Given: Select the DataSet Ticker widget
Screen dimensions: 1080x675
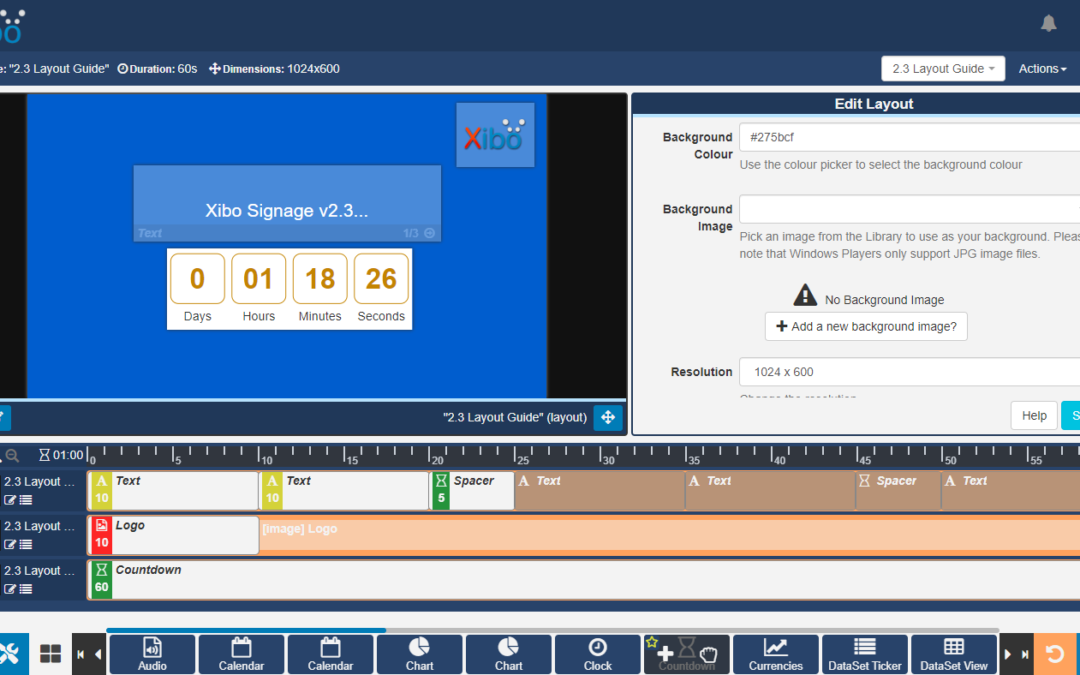Looking at the screenshot, I should click(864, 654).
